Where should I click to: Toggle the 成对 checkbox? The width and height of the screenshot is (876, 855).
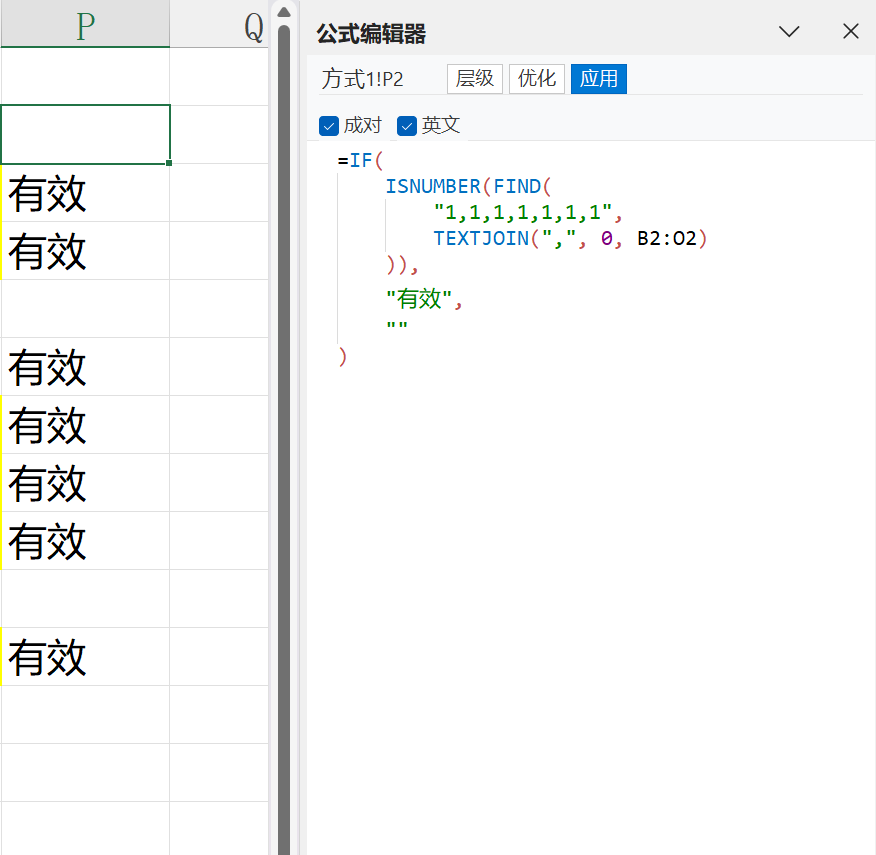[x=329, y=126]
